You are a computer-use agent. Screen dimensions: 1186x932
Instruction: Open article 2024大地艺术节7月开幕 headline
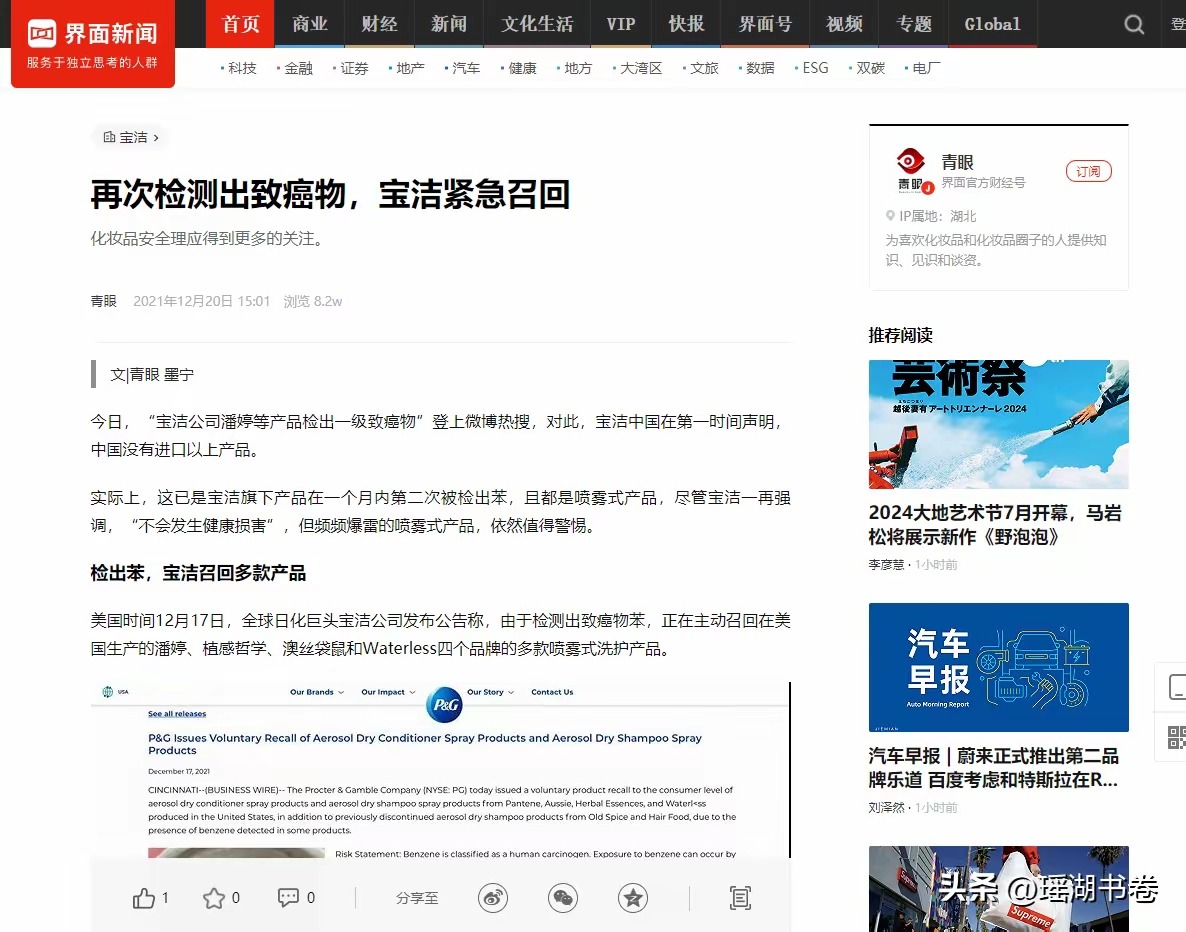pos(995,524)
